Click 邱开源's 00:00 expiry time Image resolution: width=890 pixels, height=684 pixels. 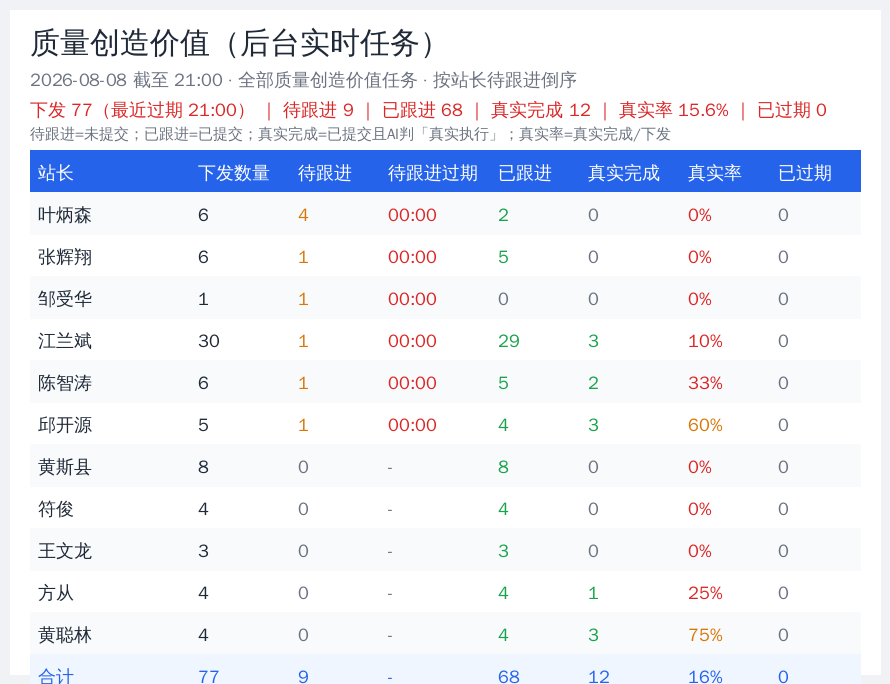(x=412, y=425)
